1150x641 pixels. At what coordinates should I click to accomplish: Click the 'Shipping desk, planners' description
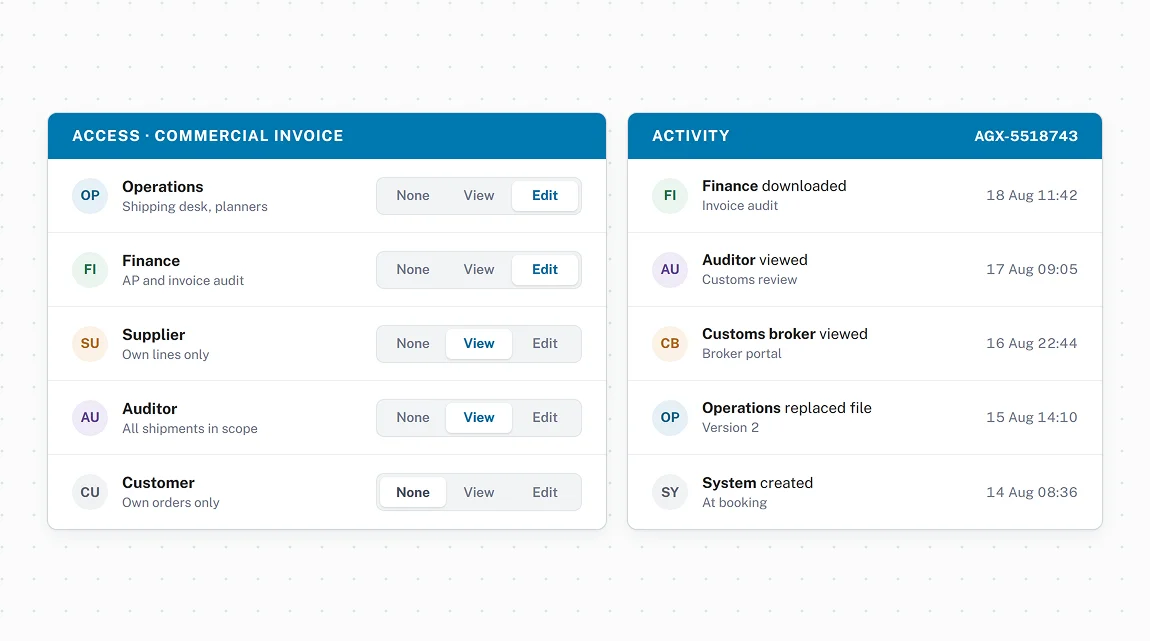194,207
